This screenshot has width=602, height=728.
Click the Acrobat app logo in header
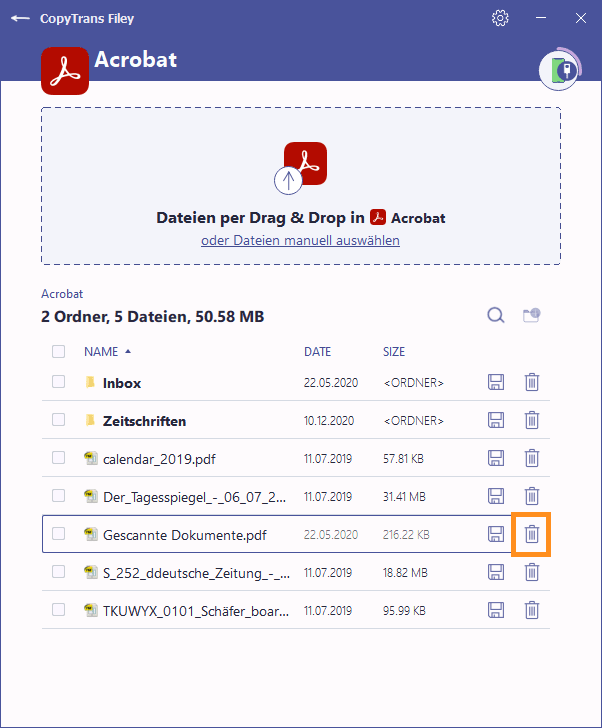[65, 71]
